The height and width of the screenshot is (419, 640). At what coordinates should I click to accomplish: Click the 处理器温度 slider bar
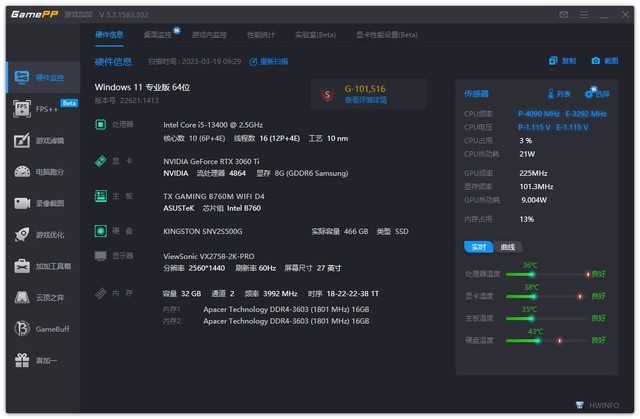pyautogui.click(x=545, y=273)
